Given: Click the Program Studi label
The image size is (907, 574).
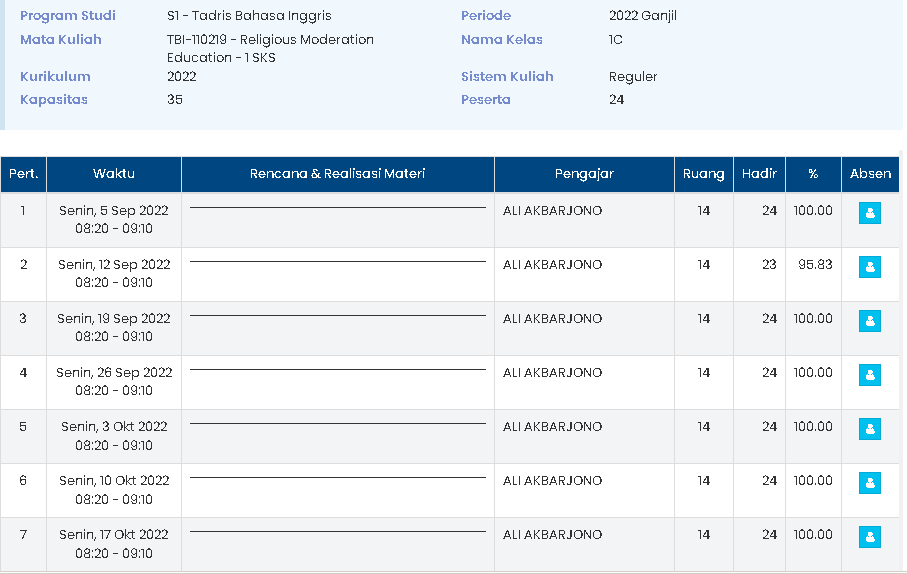Looking at the screenshot, I should click(x=68, y=16).
